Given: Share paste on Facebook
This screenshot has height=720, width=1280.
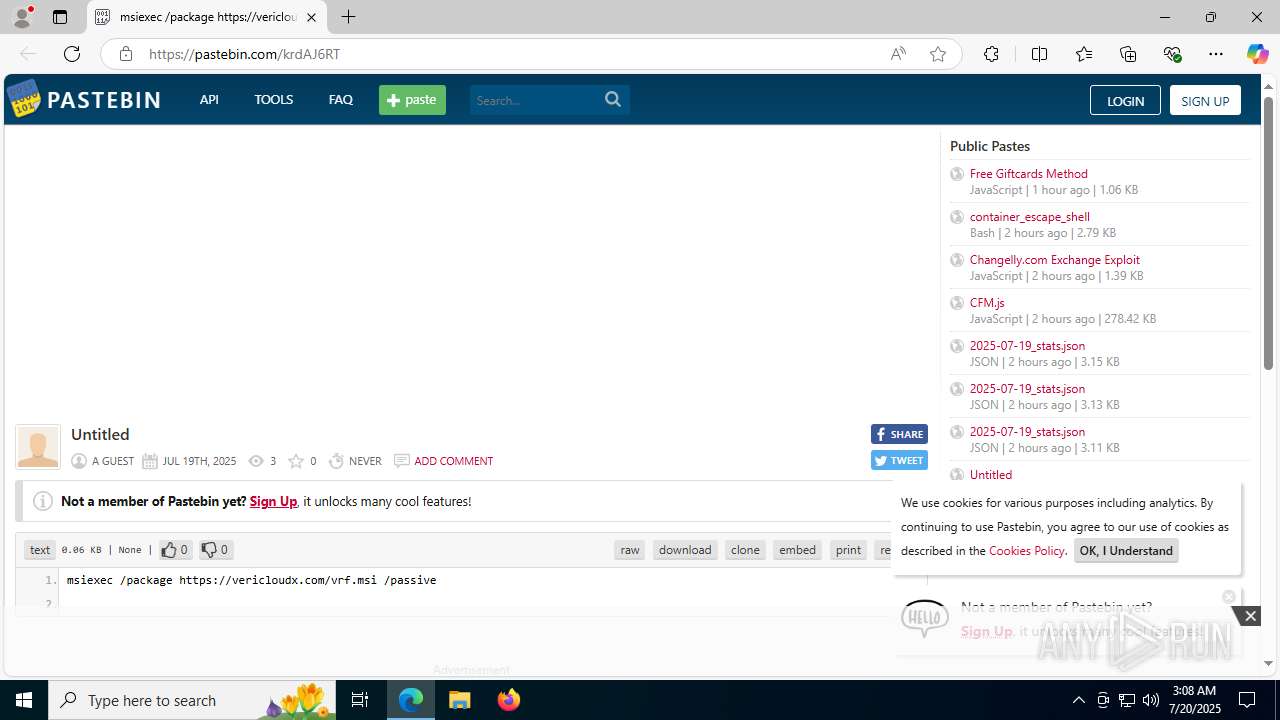Looking at the screenshot, I should point(899,434).
